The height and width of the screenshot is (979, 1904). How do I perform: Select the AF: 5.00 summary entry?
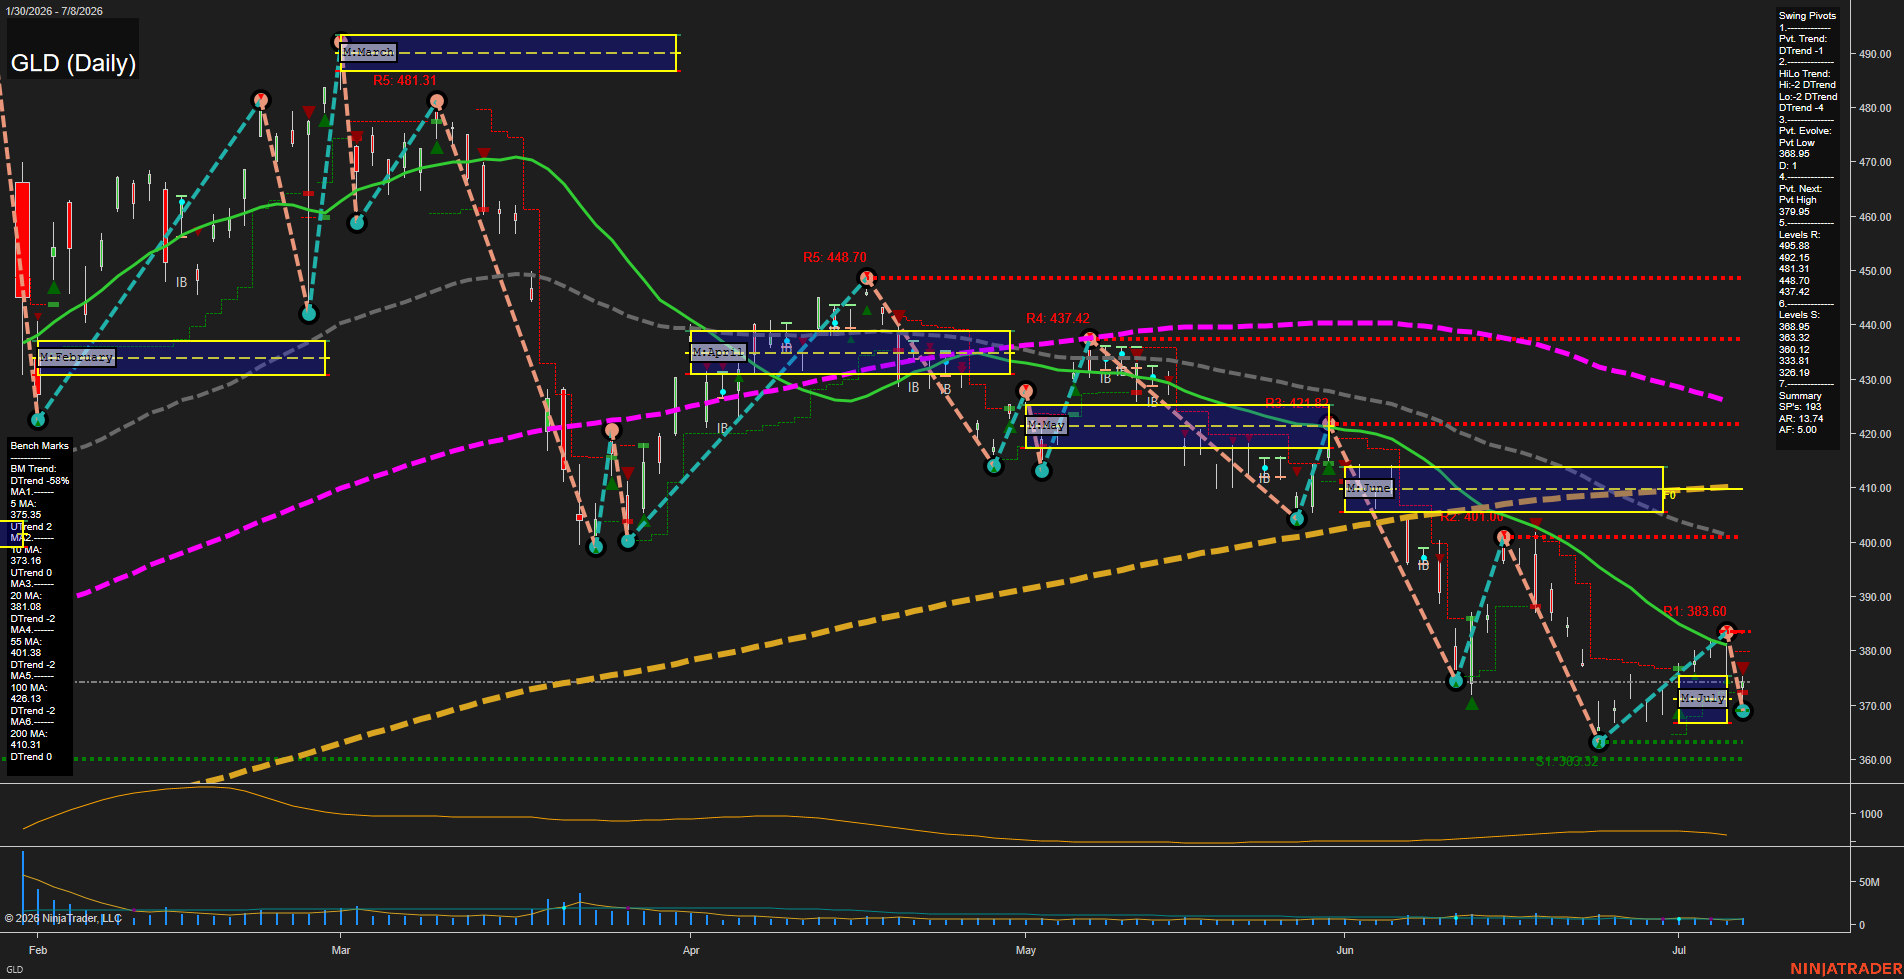(1798, 430)
